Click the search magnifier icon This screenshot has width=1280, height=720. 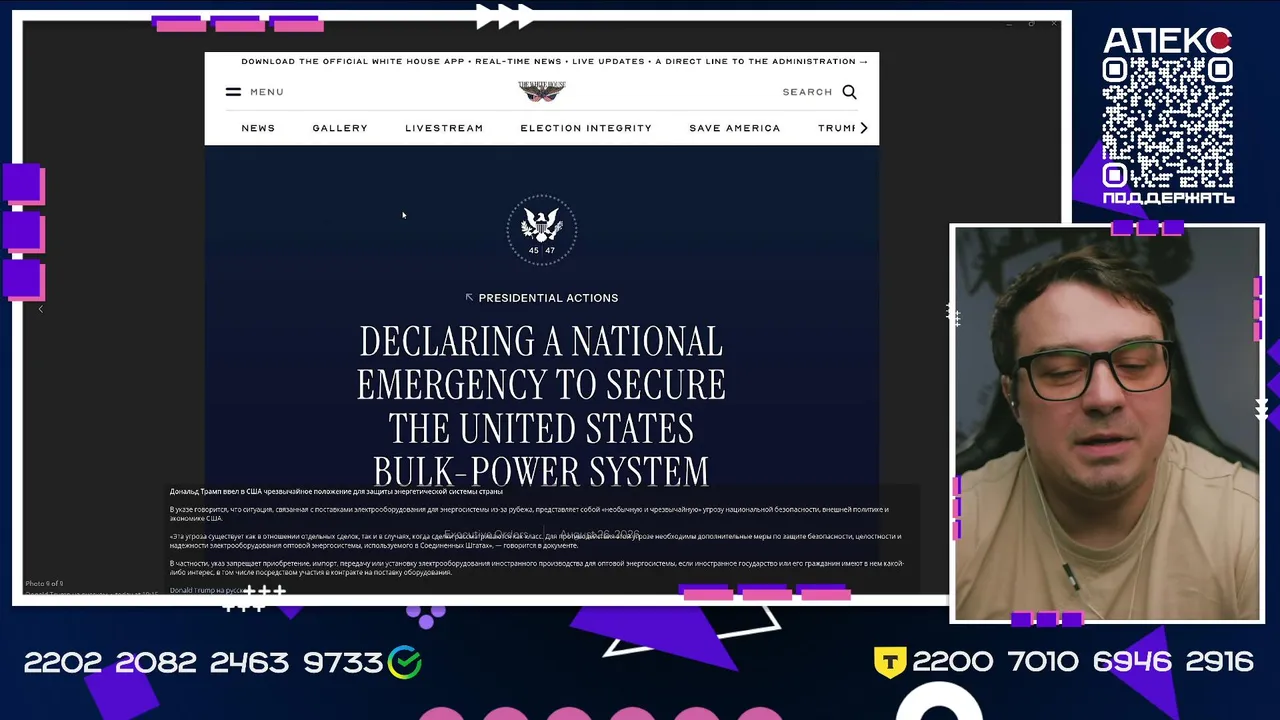849,92
